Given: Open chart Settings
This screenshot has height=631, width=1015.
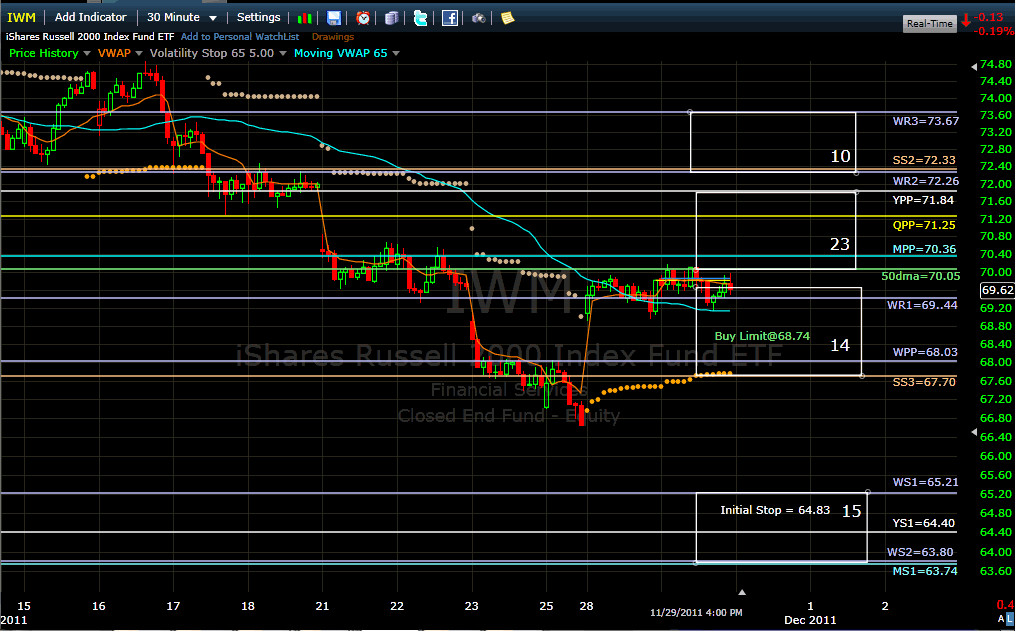Looking at the screenshot, I should tap(258, 17).
